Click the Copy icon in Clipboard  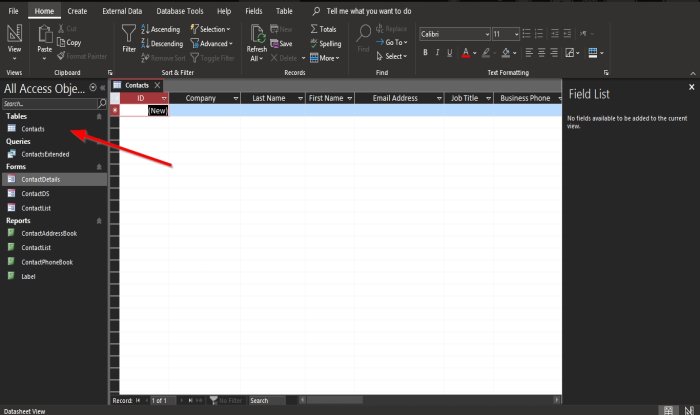pos(61,42)
